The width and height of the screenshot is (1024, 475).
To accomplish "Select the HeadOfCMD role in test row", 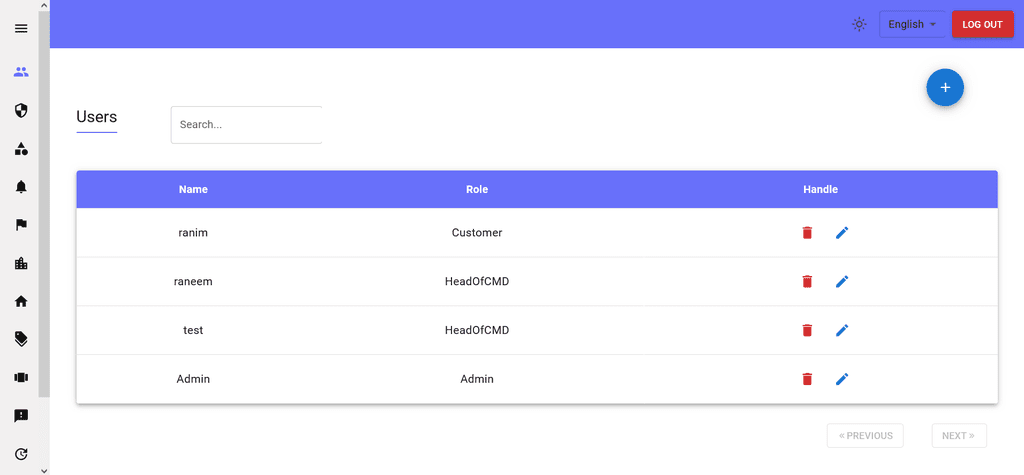I will tap(477, 331).
